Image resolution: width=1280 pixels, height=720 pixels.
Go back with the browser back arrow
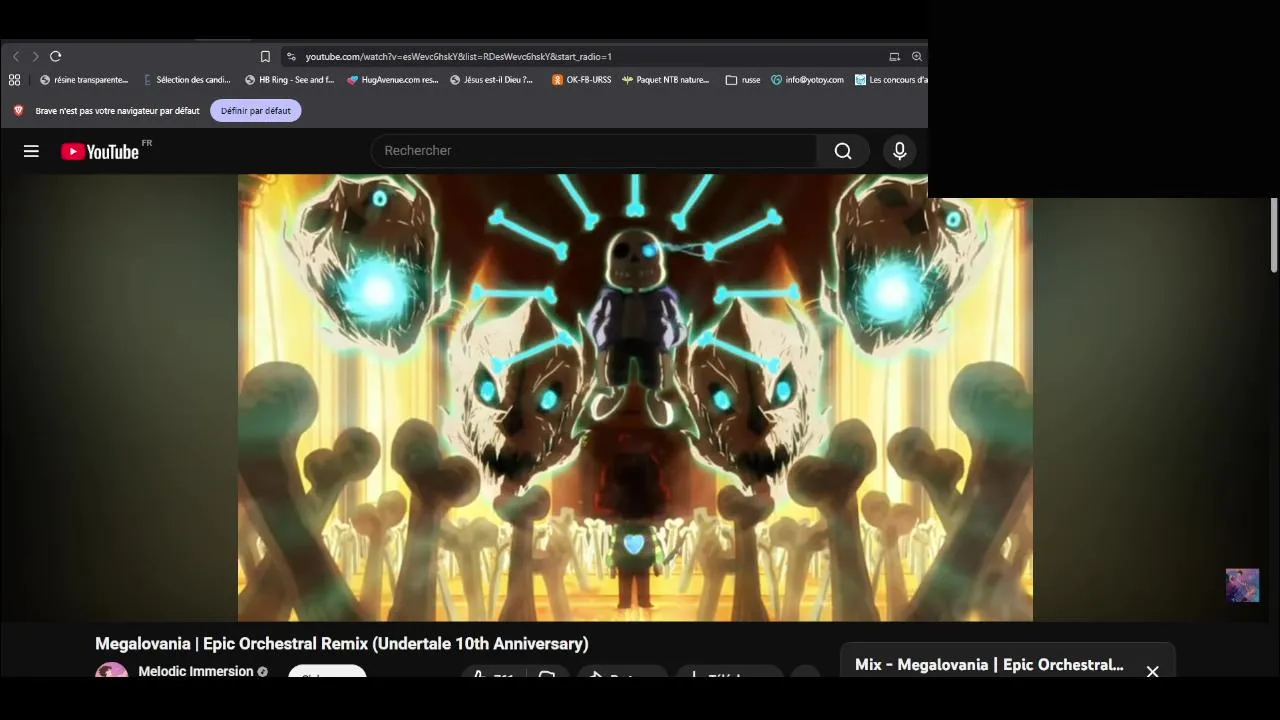(x=16, y=56)
